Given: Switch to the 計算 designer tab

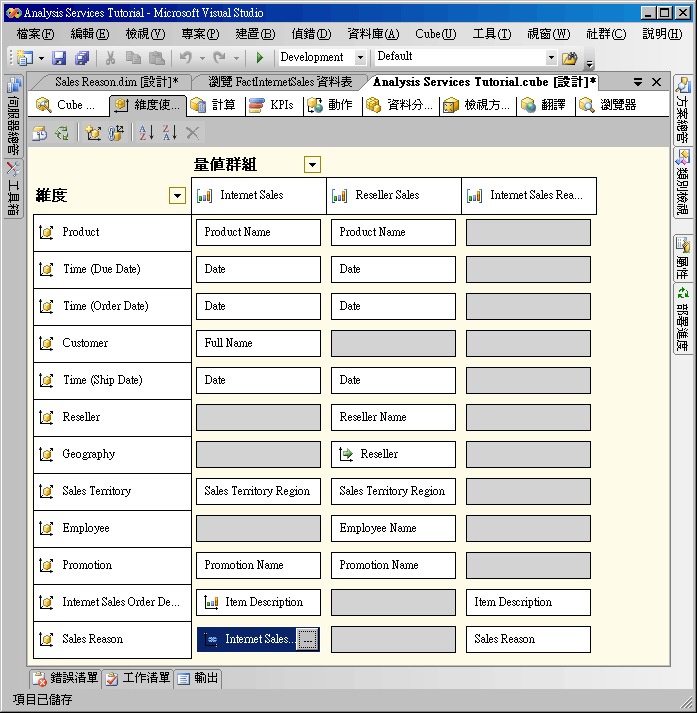Looking at the screenshot, I should (x=216, y=105).
